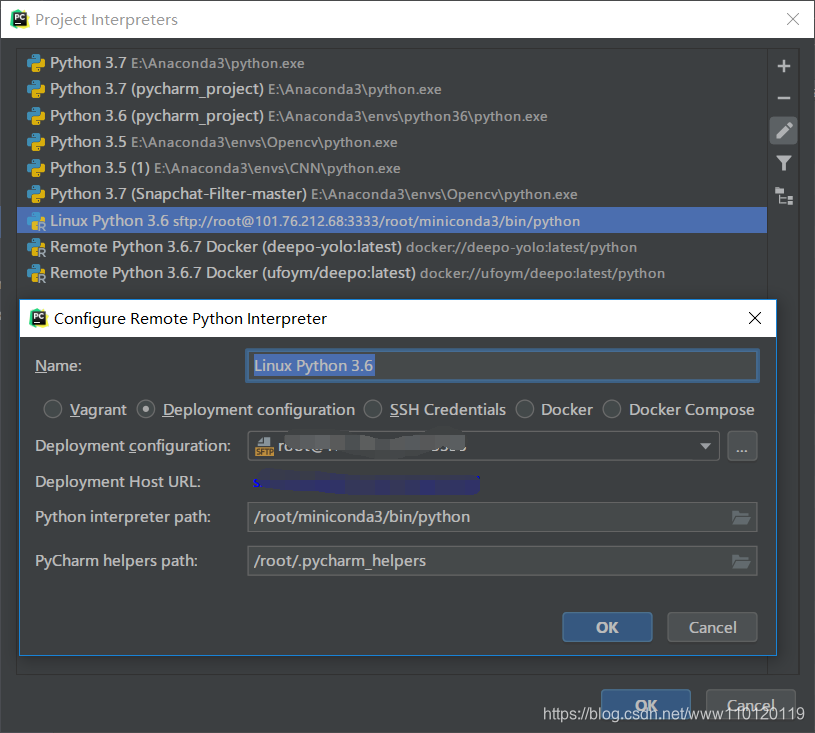Select the Vagrant radio button
815x733 pixels.
tap(52, 409)
